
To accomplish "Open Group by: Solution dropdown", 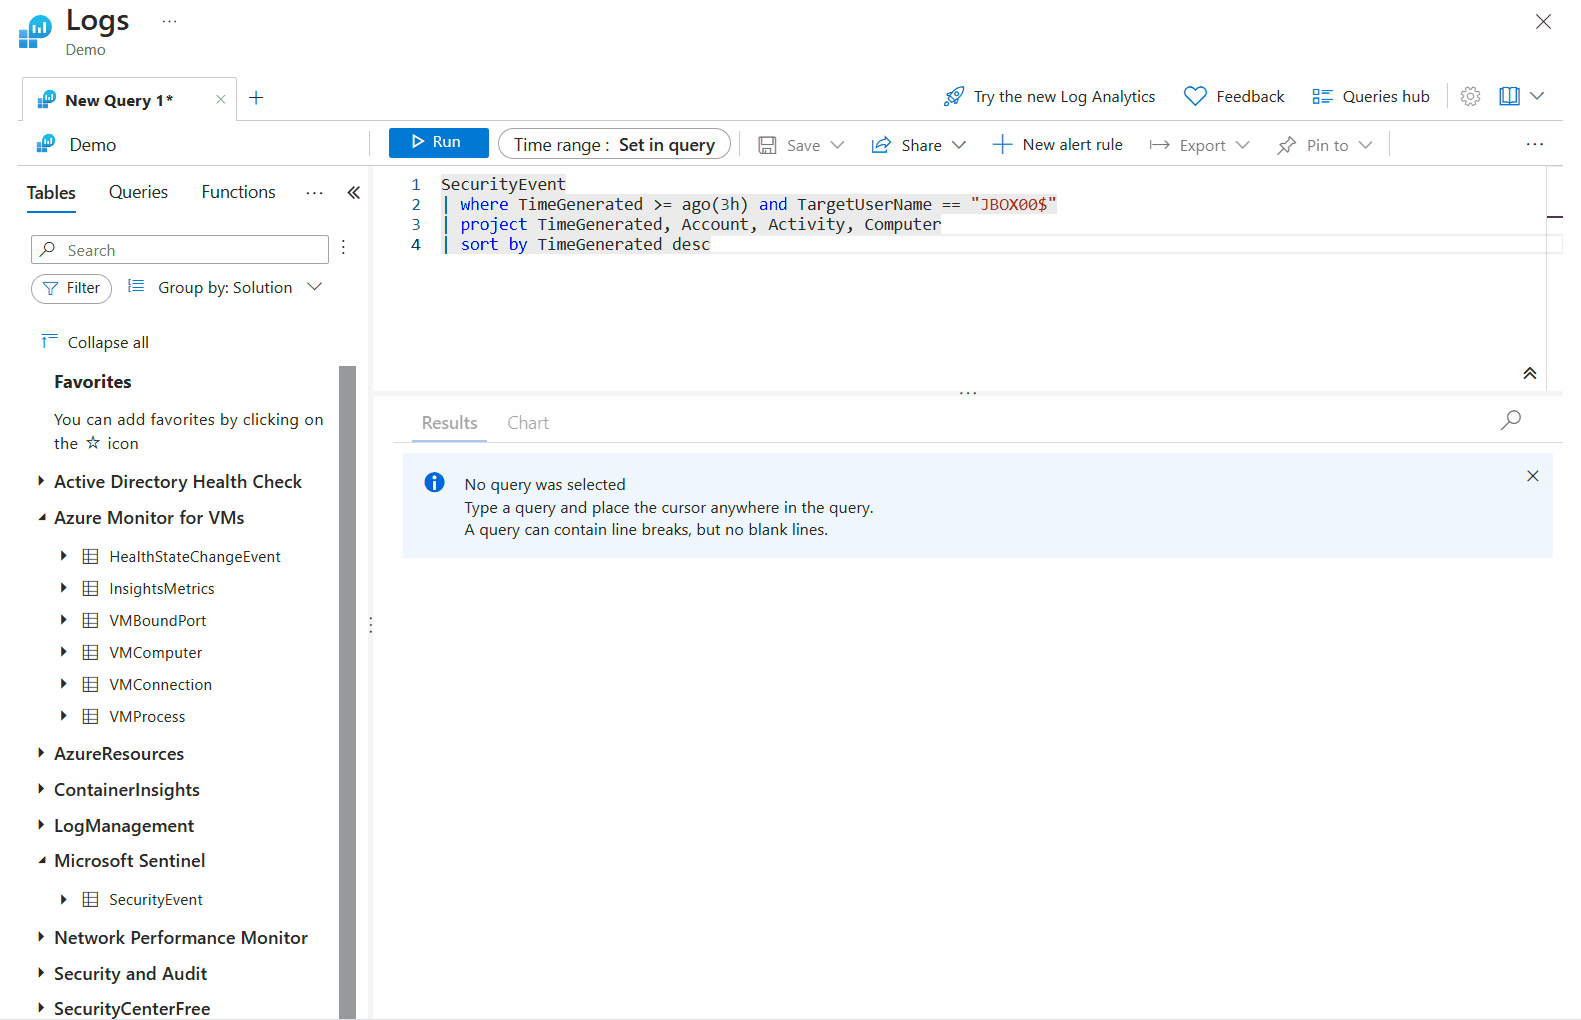I will [225, 288].
